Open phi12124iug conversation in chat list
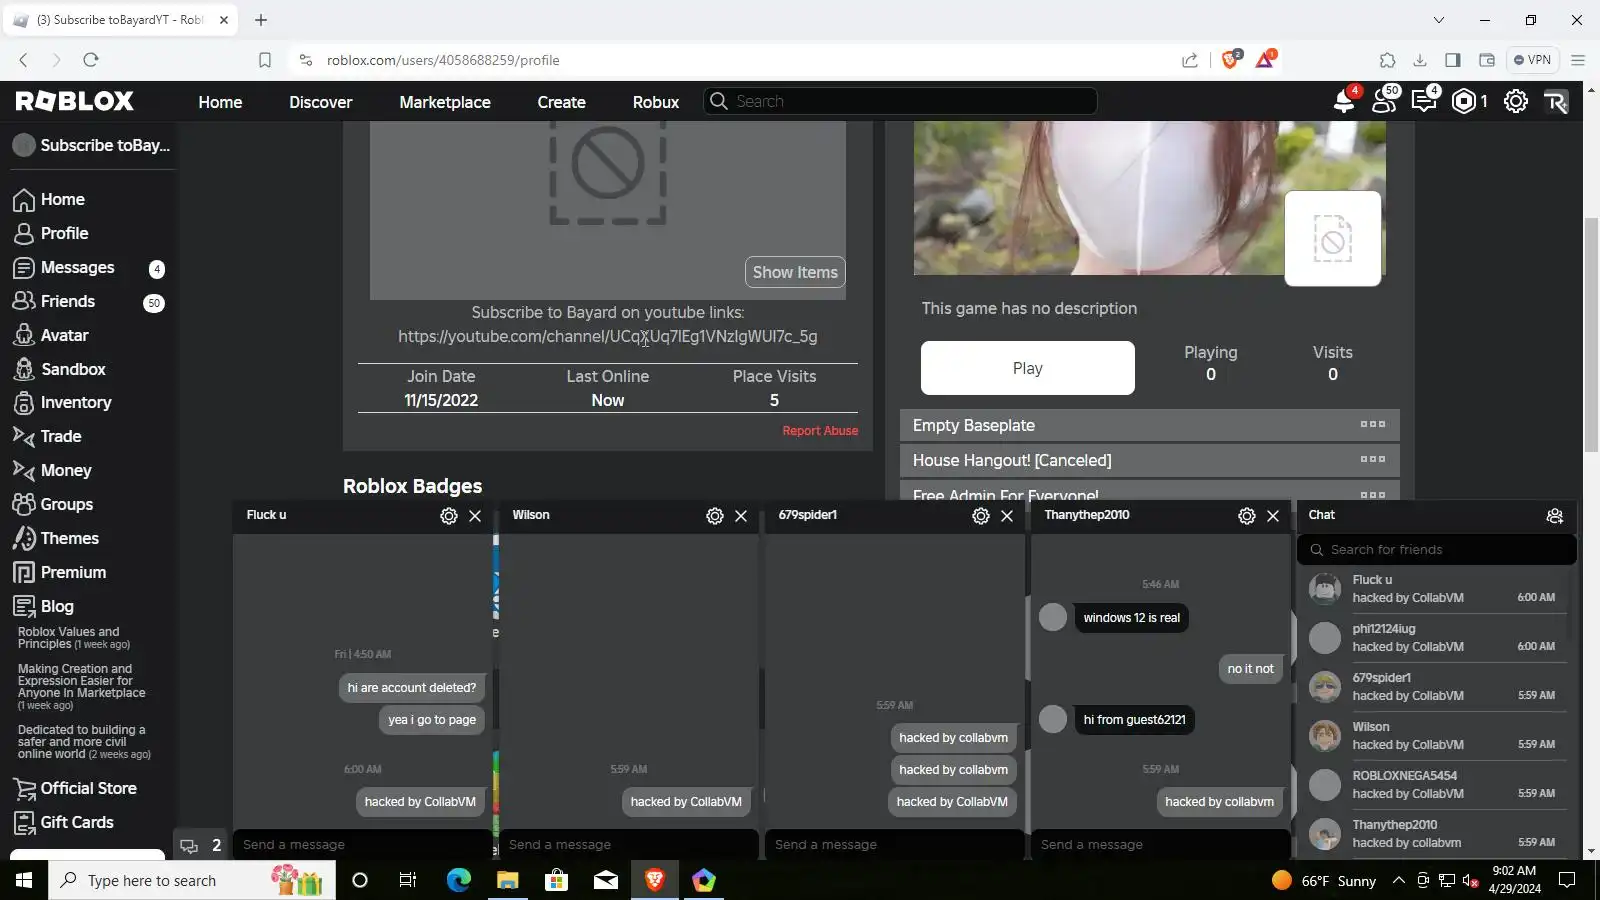Image resolution: width=1600 pixels, height=900 pixels. pyautogui.click(x=1436, y=638)
